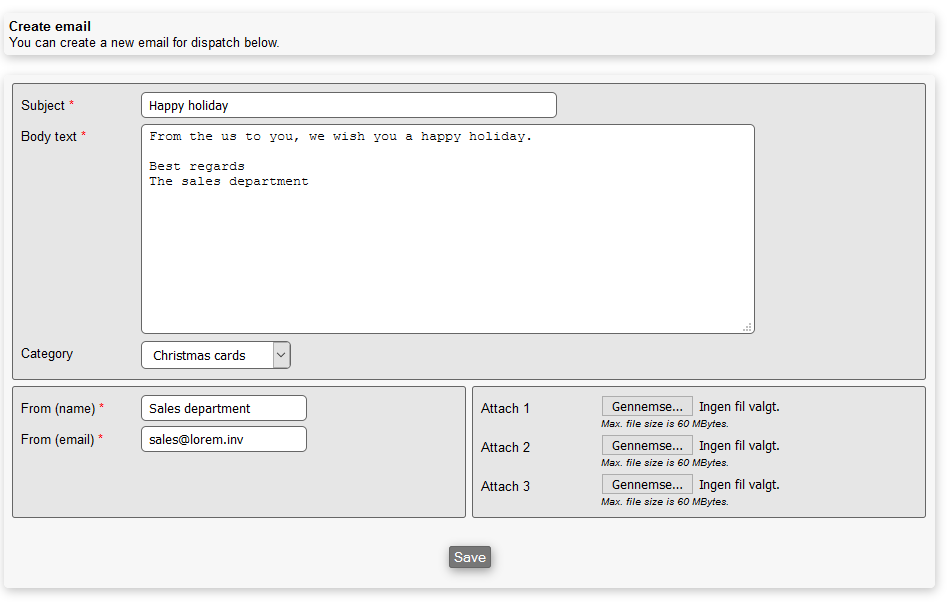Image resolution: width=951 pixels, height=609 pixels.
Task: Browse for a file for Attach 2
Action: click(x=646, y=445)
